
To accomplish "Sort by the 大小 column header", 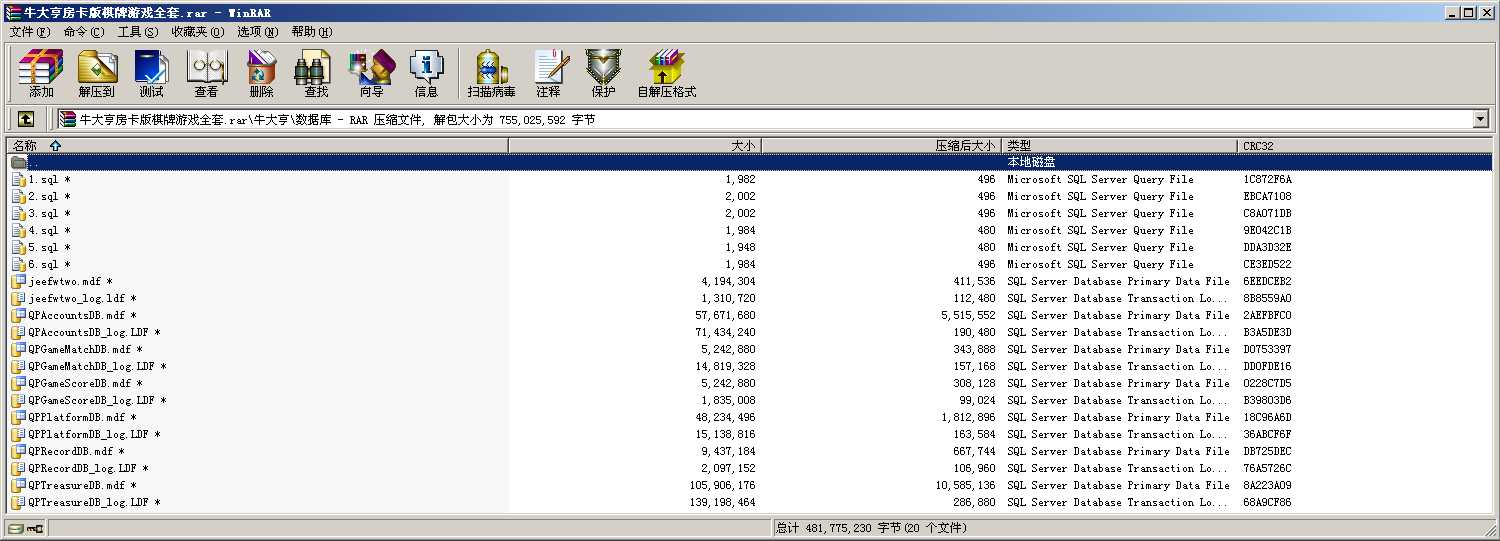I will tap(635, 146).
